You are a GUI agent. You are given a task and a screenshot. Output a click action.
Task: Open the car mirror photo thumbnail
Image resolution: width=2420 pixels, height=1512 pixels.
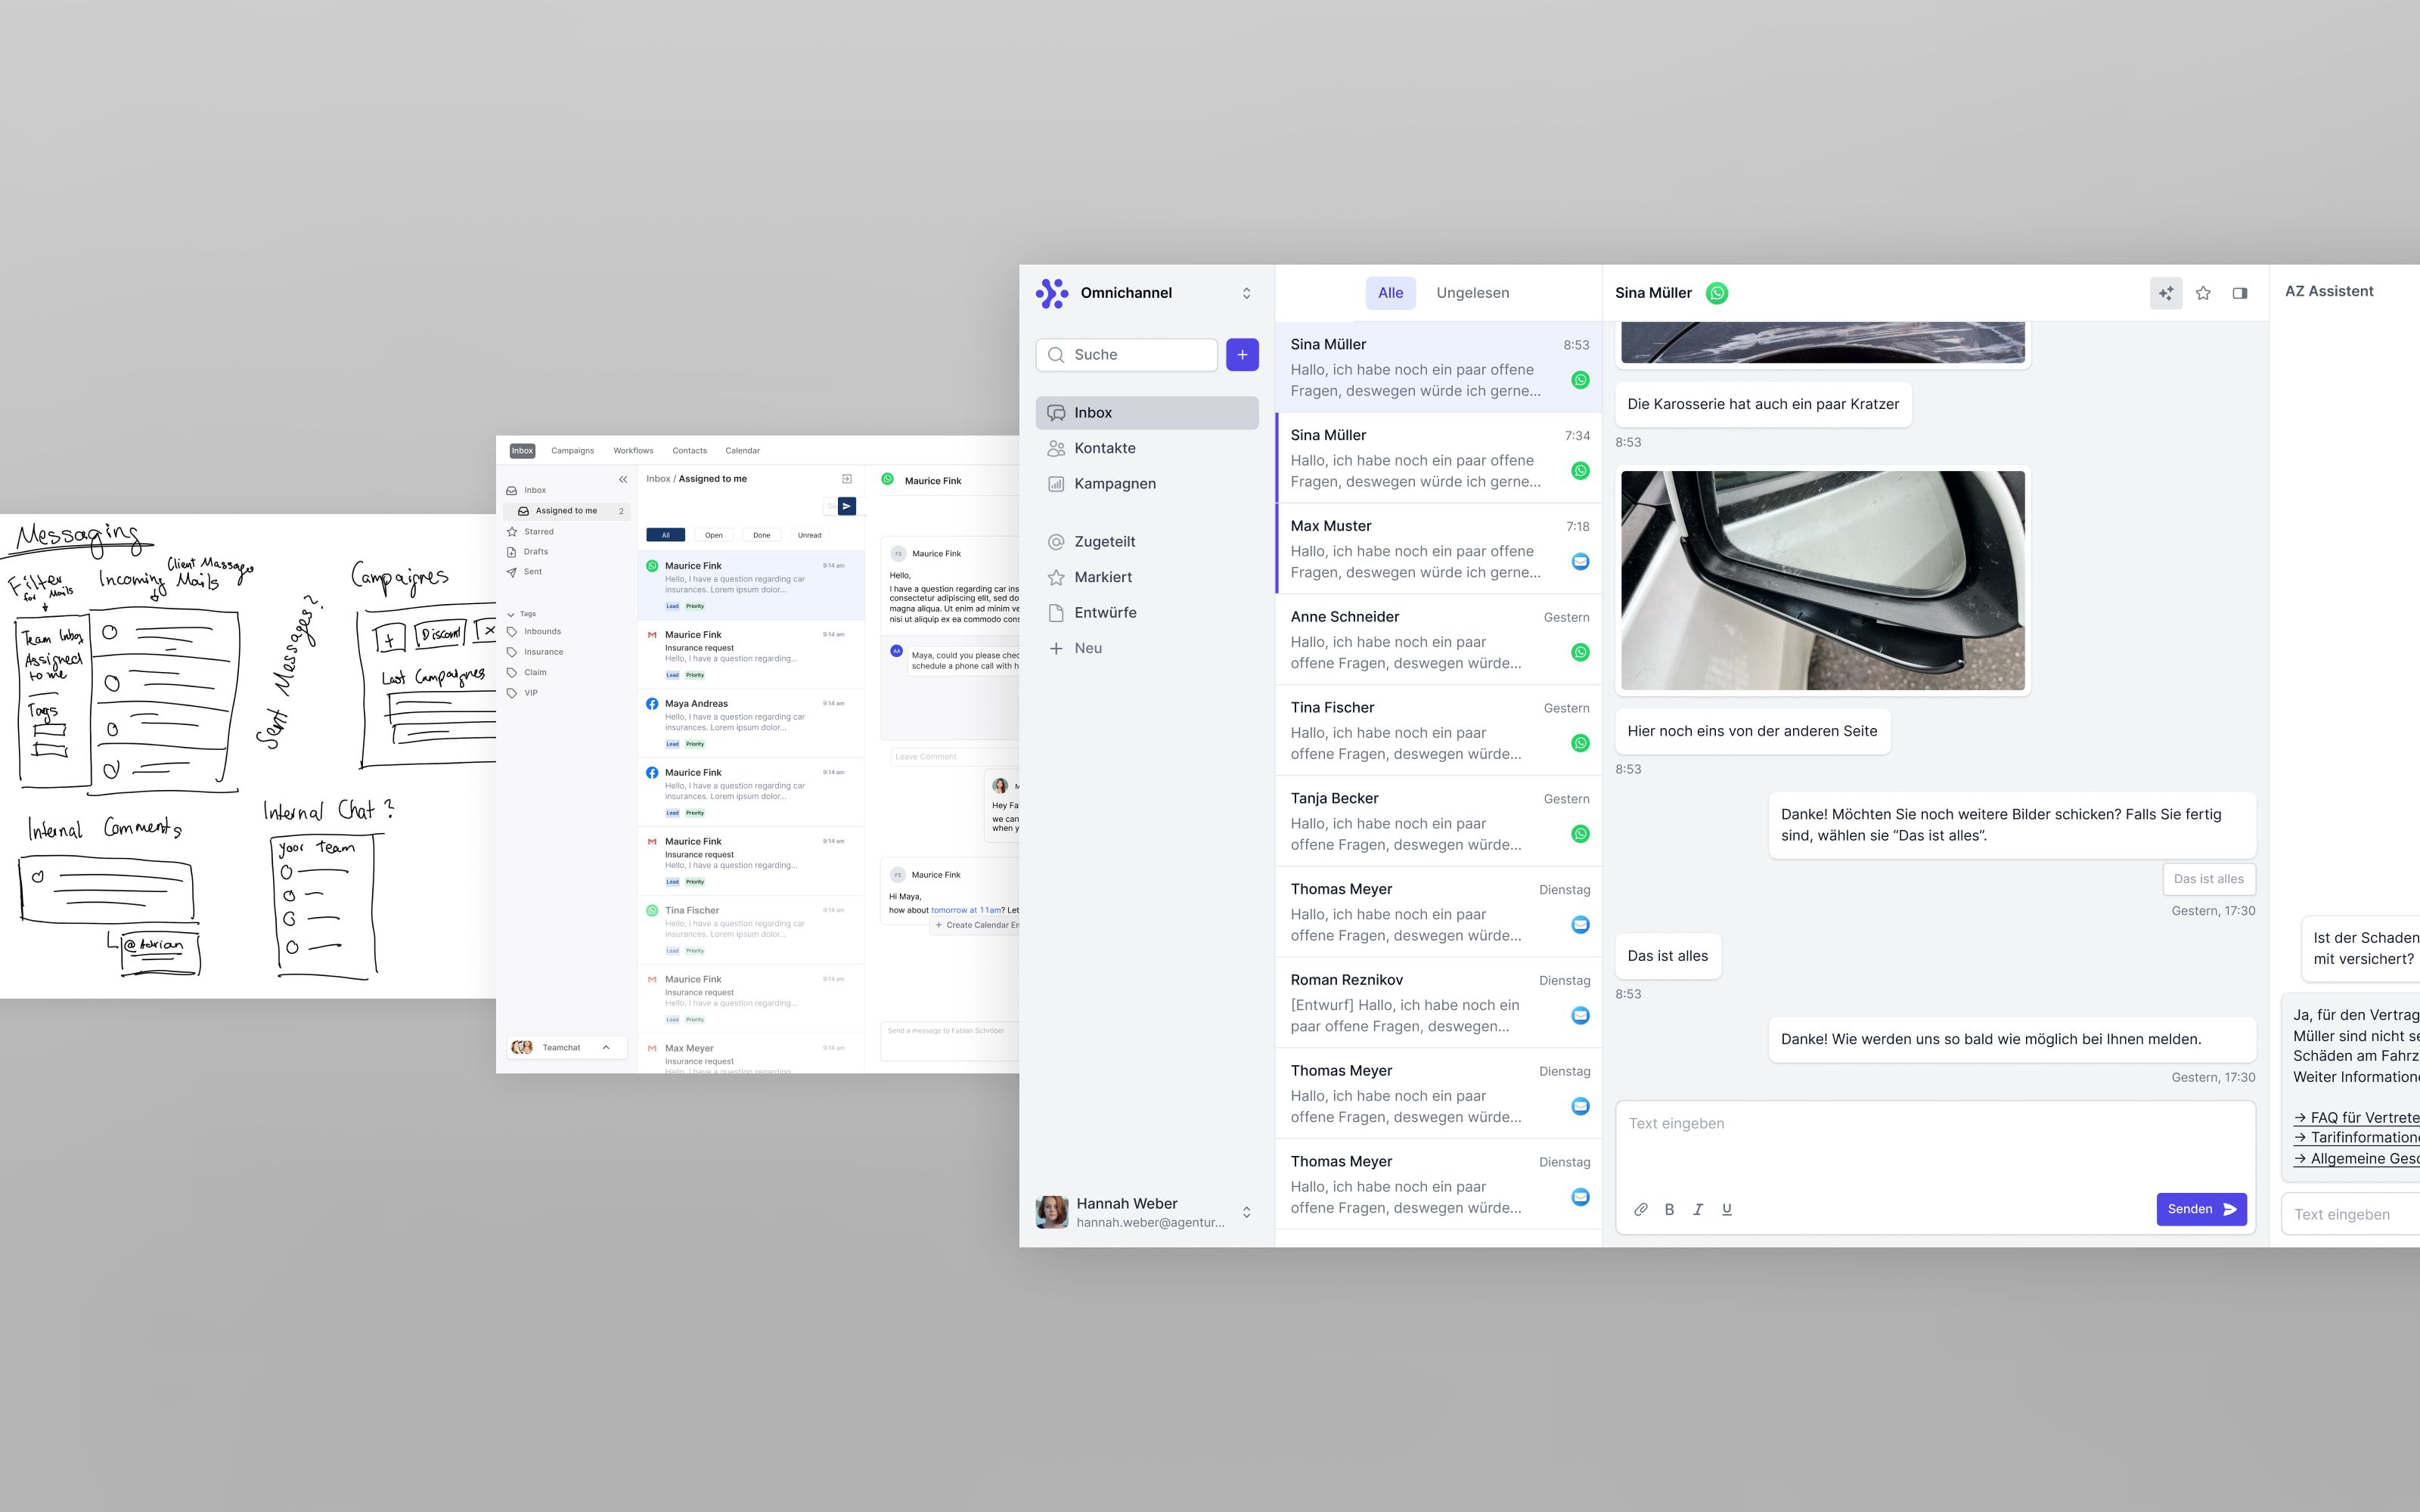[1822, 580]
